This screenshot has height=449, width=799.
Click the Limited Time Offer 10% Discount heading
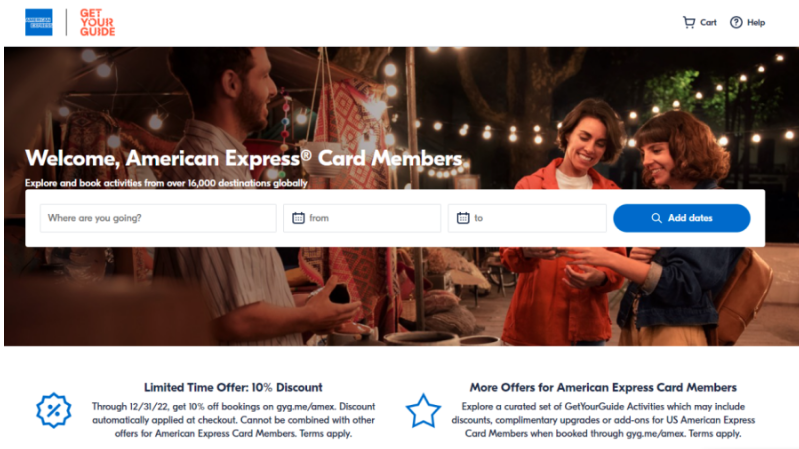(233, 387)
